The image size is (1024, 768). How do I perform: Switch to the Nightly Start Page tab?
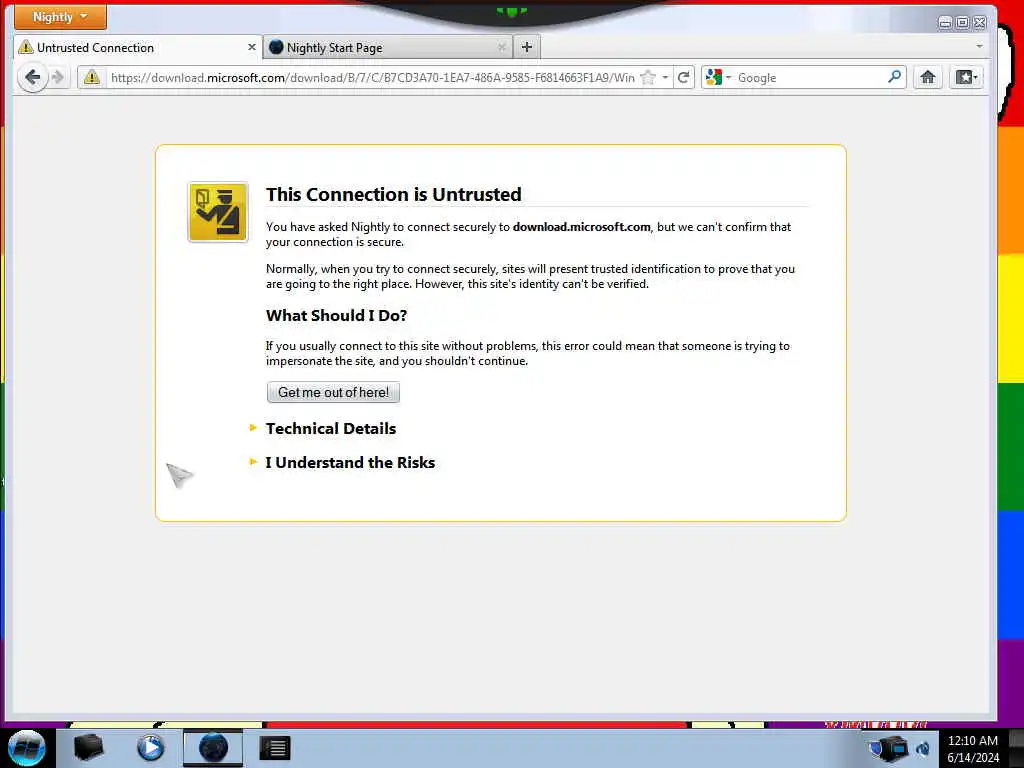coord(388,48)
